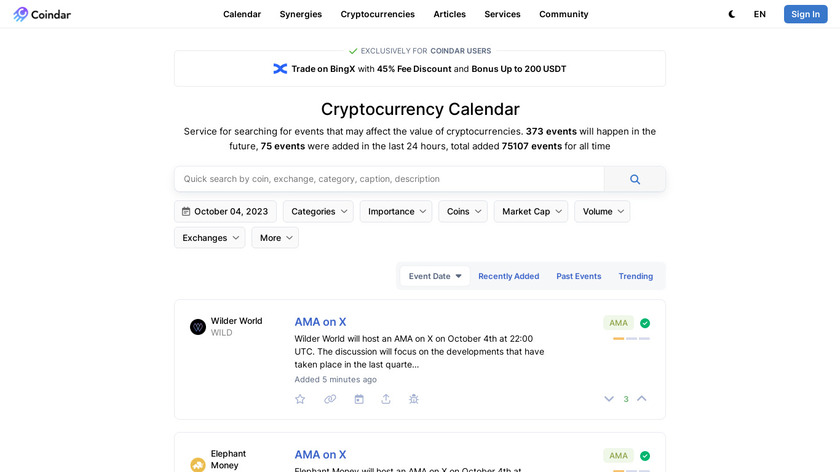Click the Coindar logo
This screenshot has width=840, height=472.
coord(42,14)
